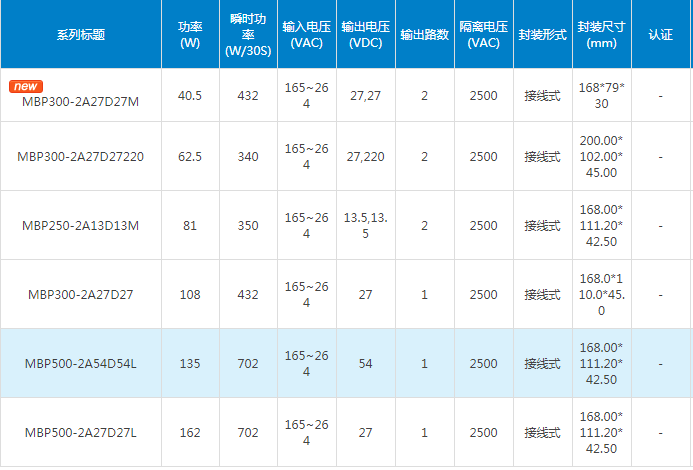Click the 封装形式 column header
Image resolution: width=693 pixels, height=470 pixels.
tap(542, 34)
